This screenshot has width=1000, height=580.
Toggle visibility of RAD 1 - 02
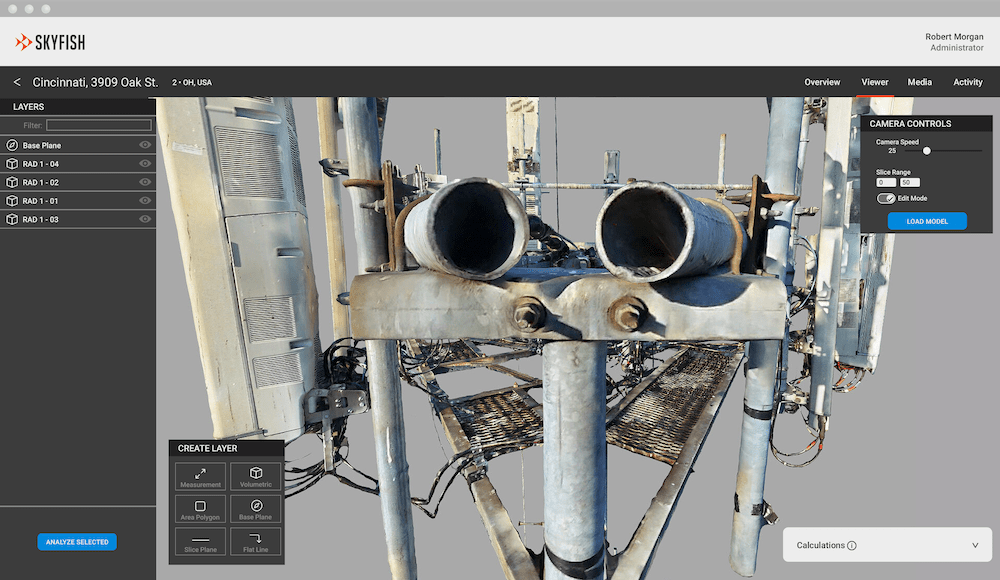(x=145, y=182)
